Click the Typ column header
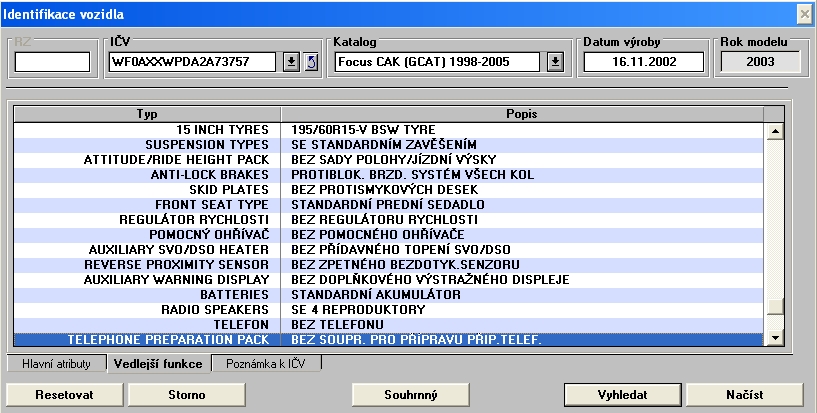 (147, 114)
